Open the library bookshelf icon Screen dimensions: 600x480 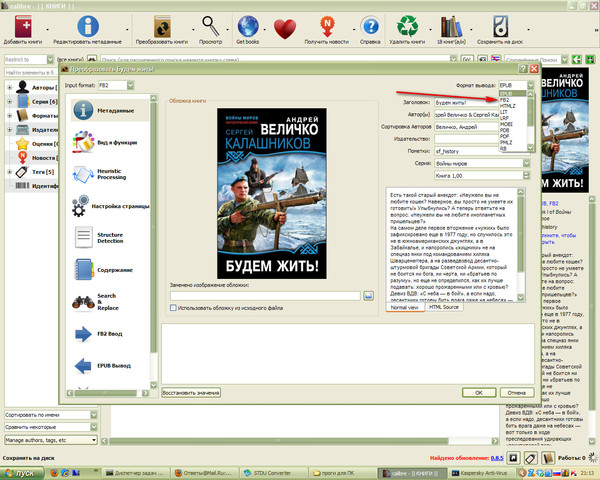452,27
